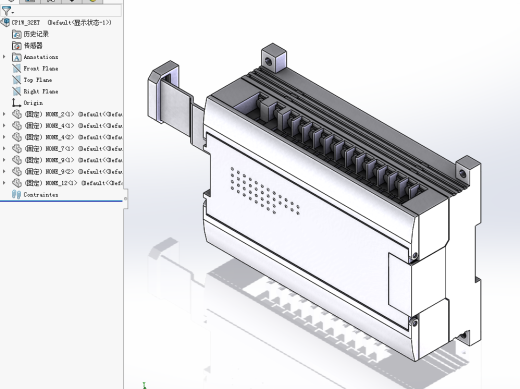The width and height of the screenshot is (520, 389).
Task: Expand the NONE_9<1> component node
Action: [x=4, y=160]
